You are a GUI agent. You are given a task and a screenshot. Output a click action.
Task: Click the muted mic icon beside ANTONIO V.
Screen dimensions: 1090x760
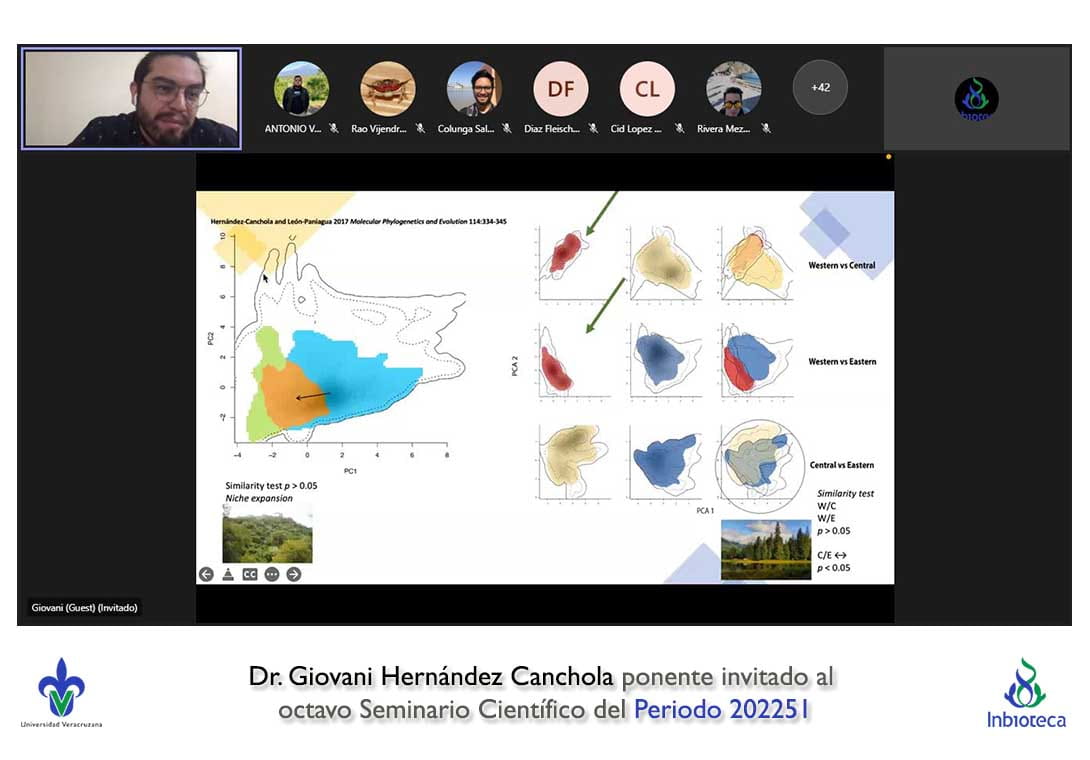click(x=335, y=129)
